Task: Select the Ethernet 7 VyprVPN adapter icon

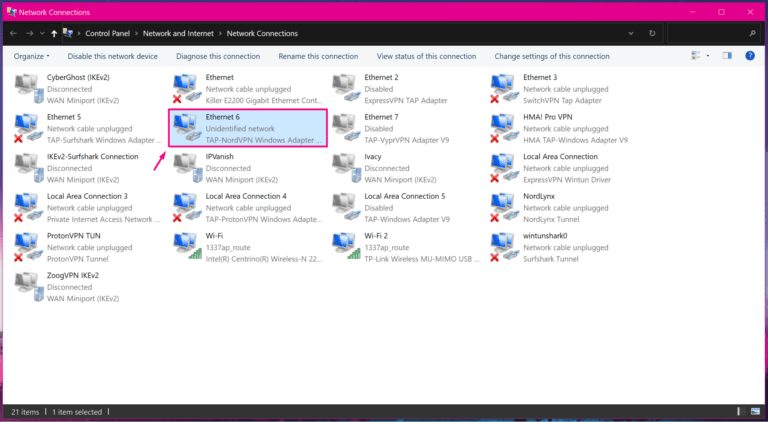Action: 346,128
